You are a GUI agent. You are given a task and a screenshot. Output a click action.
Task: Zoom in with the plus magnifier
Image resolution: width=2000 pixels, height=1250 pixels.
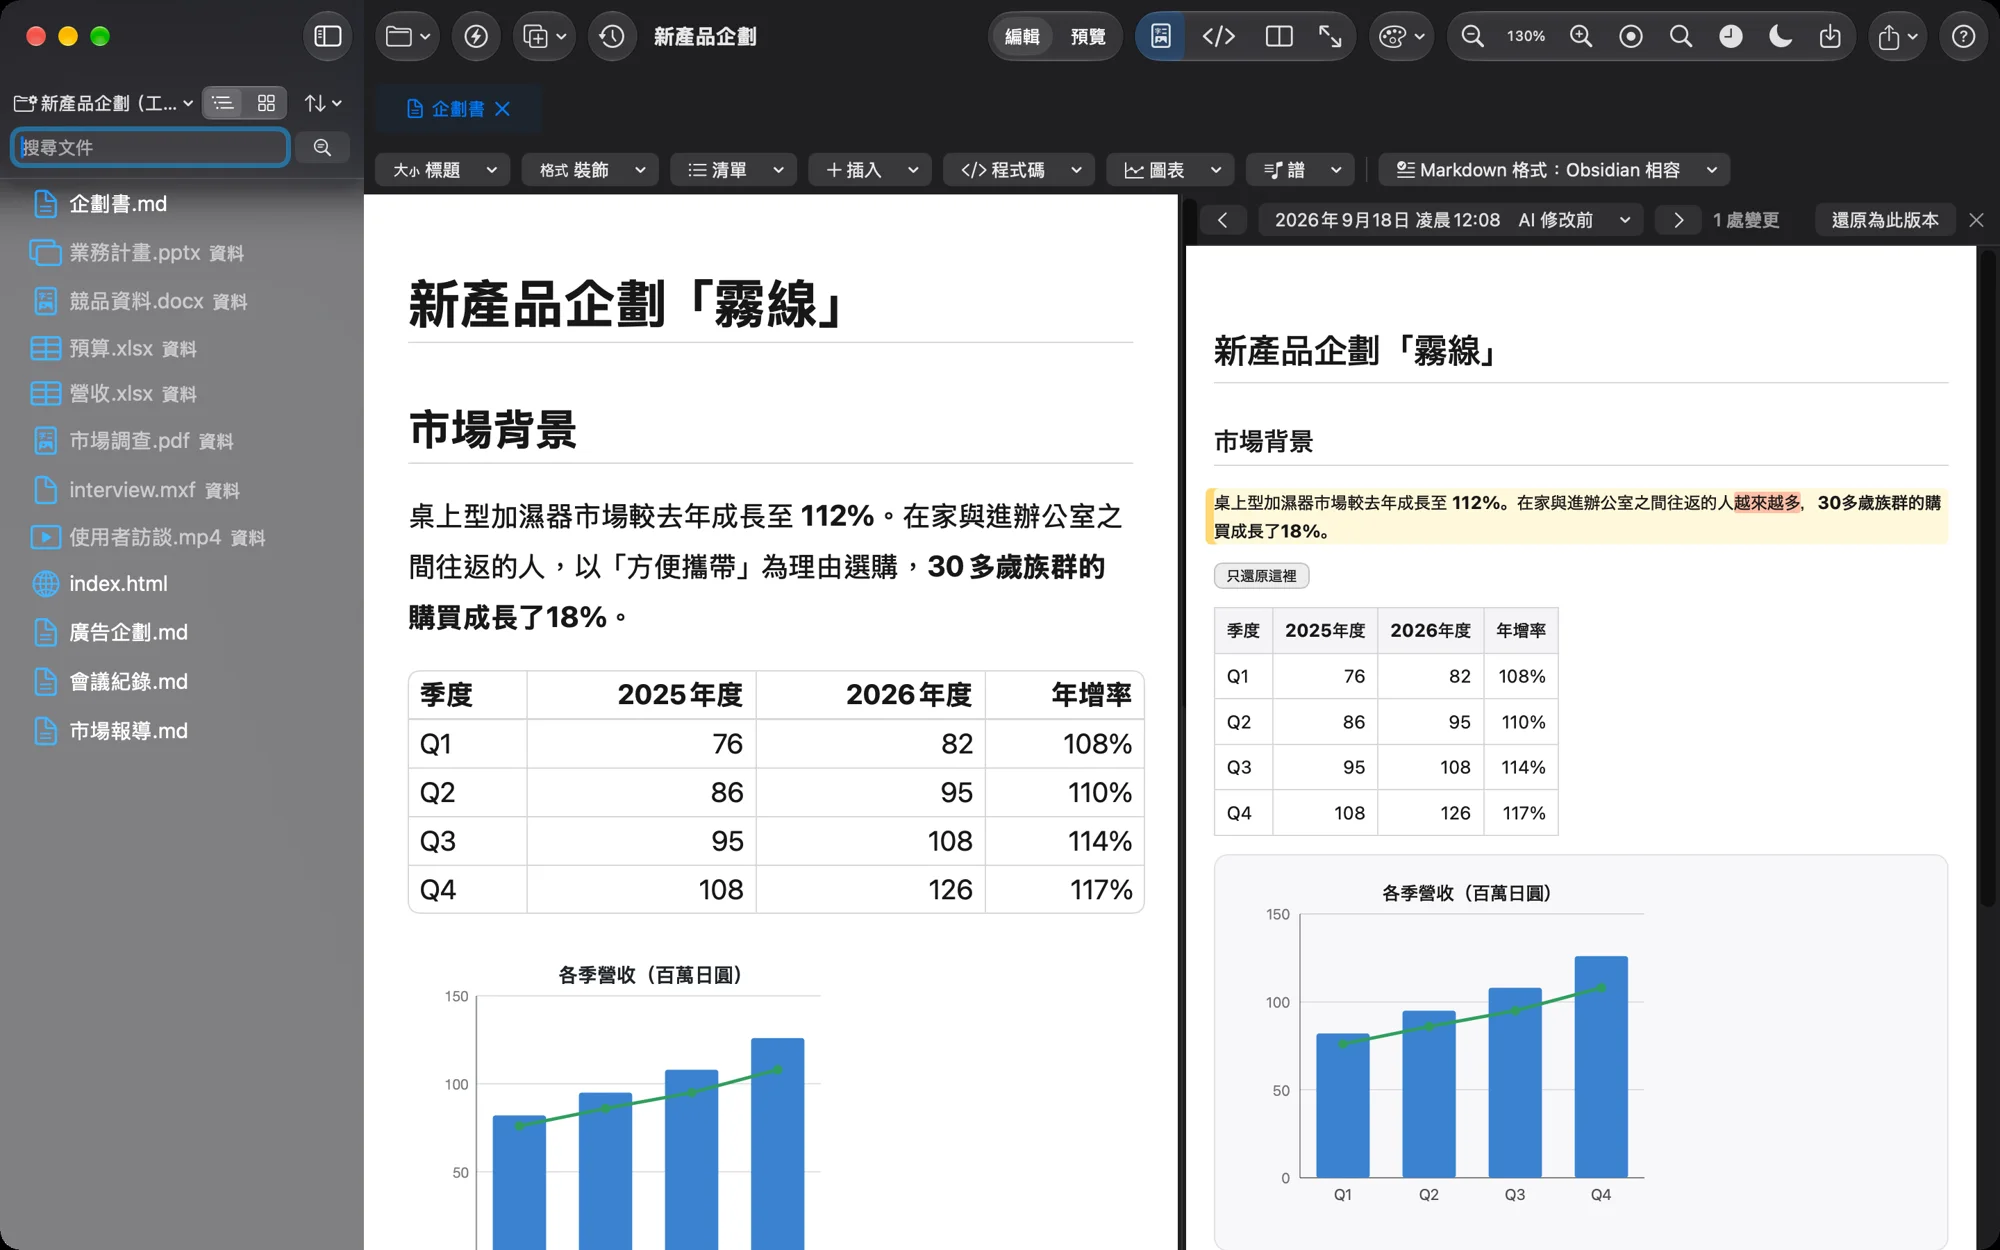[x=1581, y=37]
